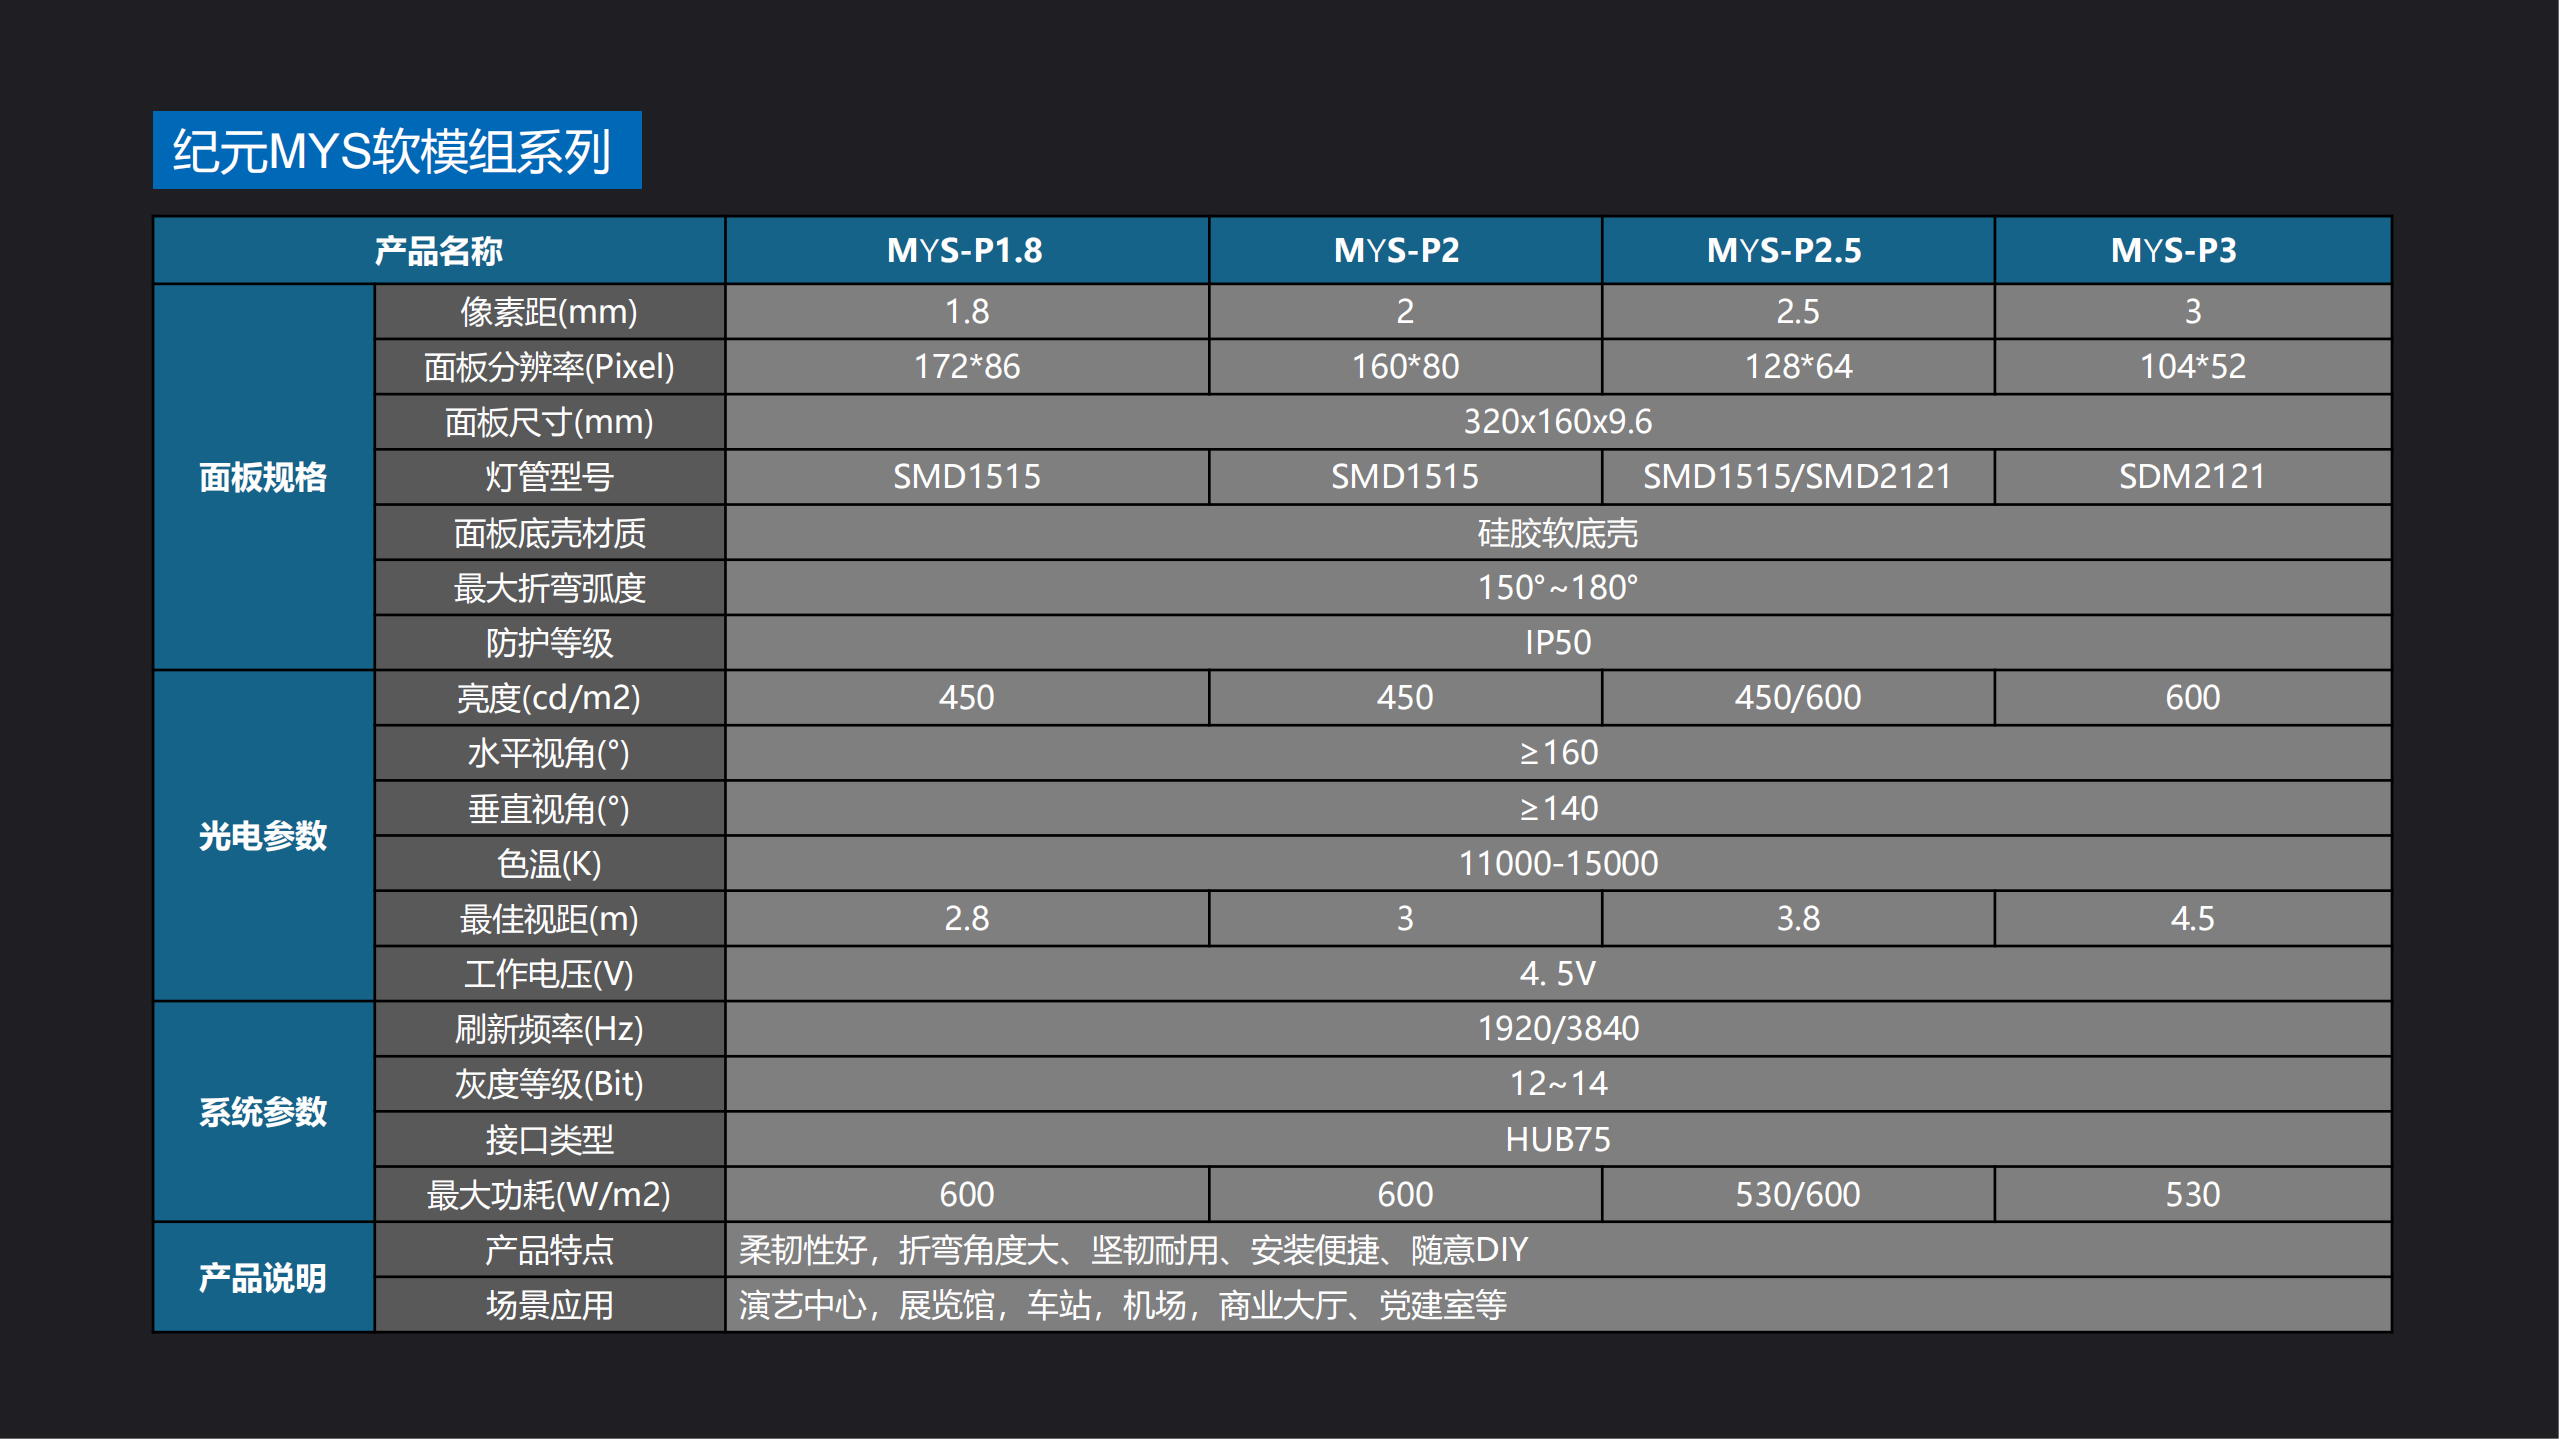
Task: Select the 防护等级 row label
Action: click(549, 643)
